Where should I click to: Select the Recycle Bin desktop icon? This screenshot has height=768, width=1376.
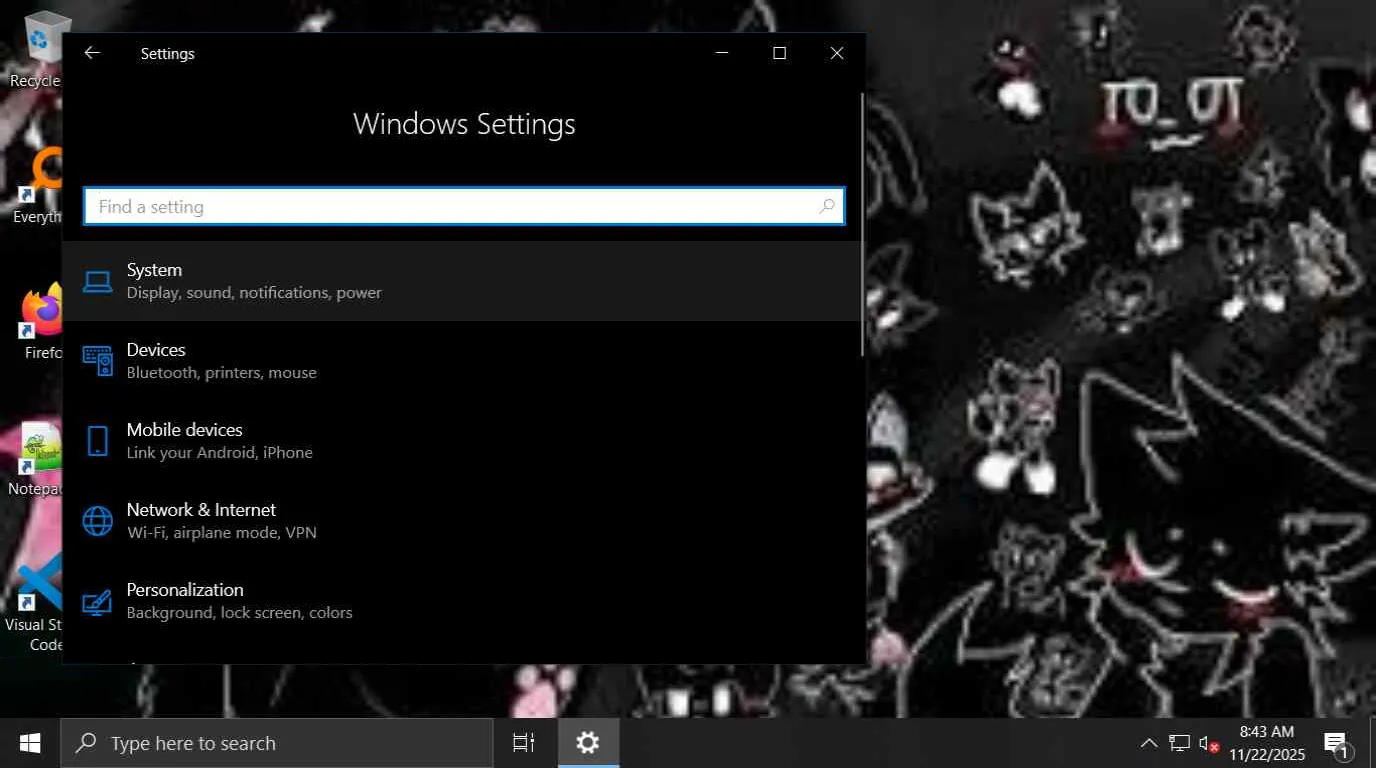(36, 50)
